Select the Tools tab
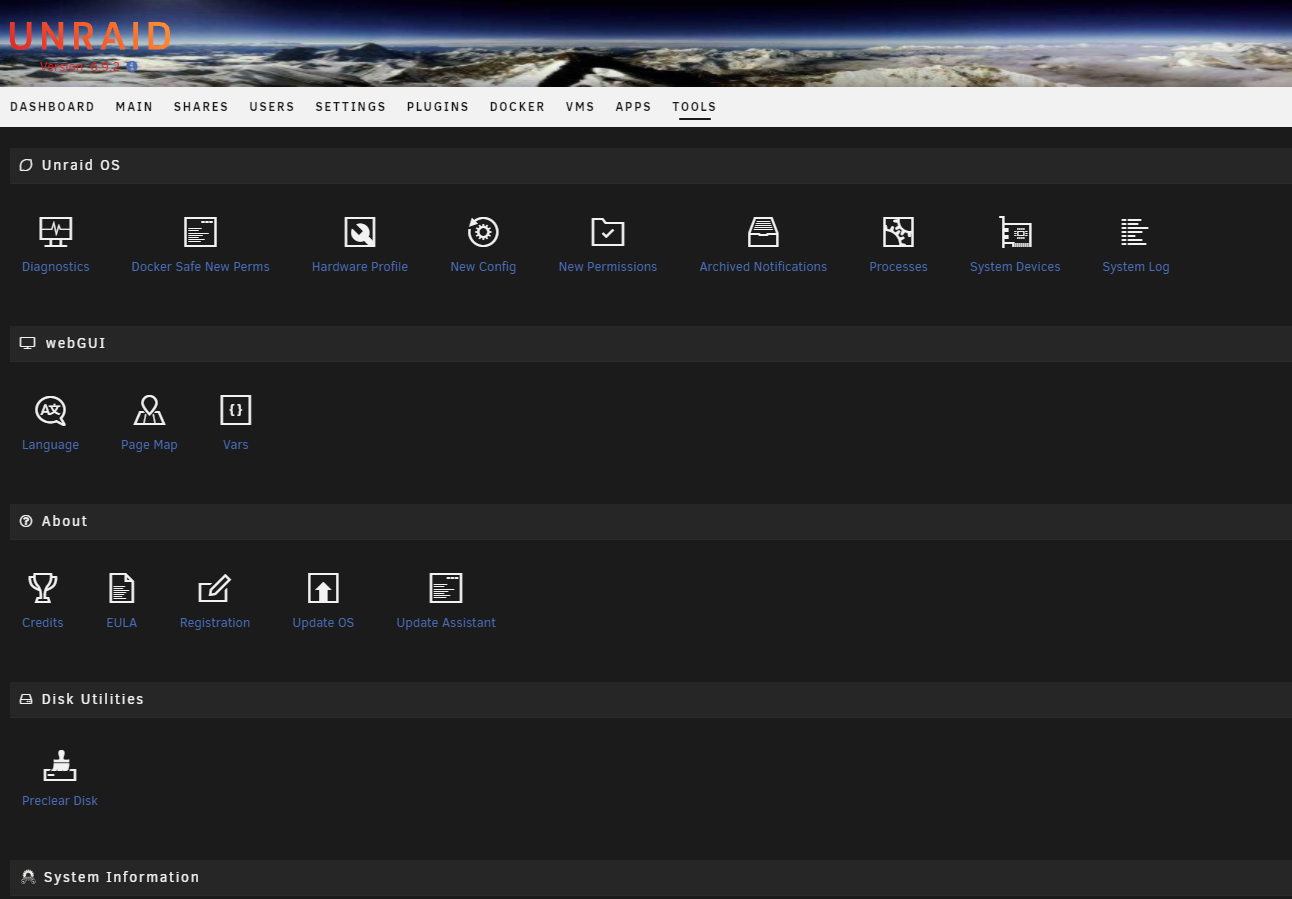1292x899 pixels. tap(694, 107)
